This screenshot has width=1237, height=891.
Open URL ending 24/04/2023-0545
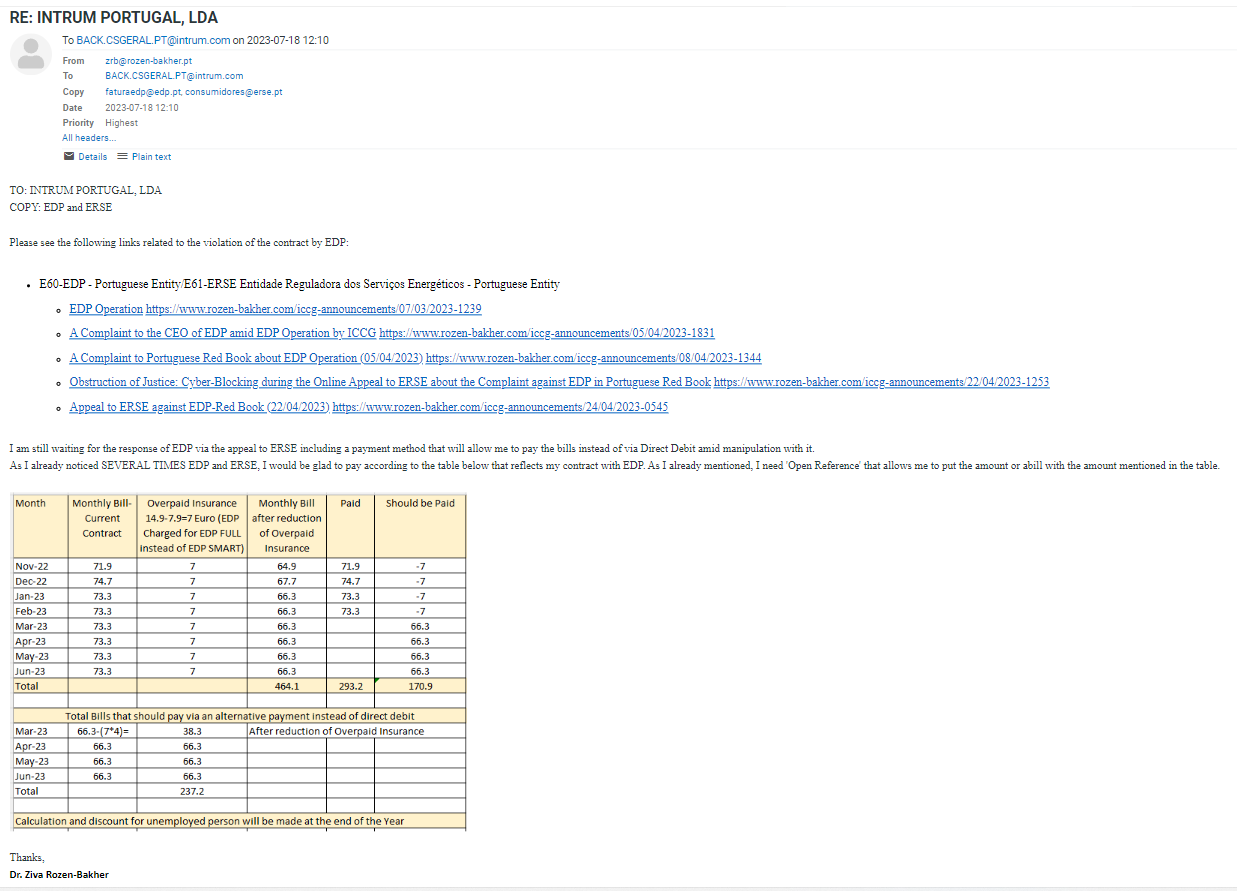[500, 407]
